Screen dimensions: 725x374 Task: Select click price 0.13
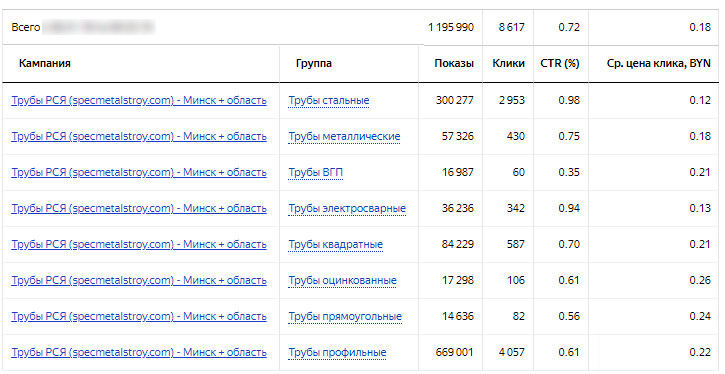[x=700, y=208]
